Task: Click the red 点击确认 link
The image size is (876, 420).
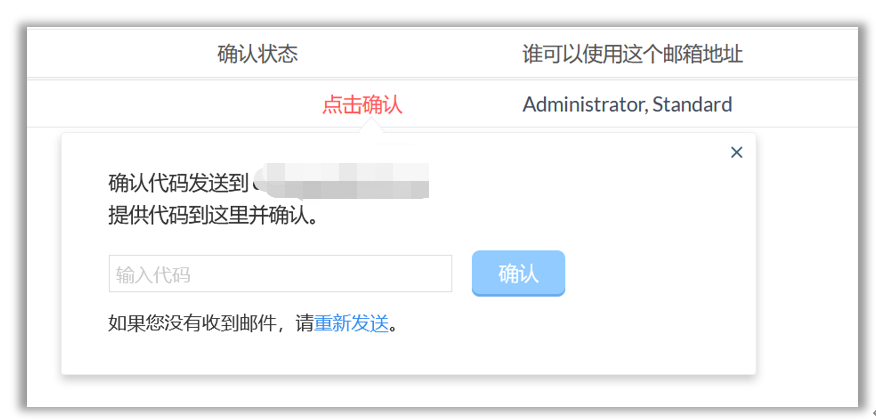Action: point(362,105)
